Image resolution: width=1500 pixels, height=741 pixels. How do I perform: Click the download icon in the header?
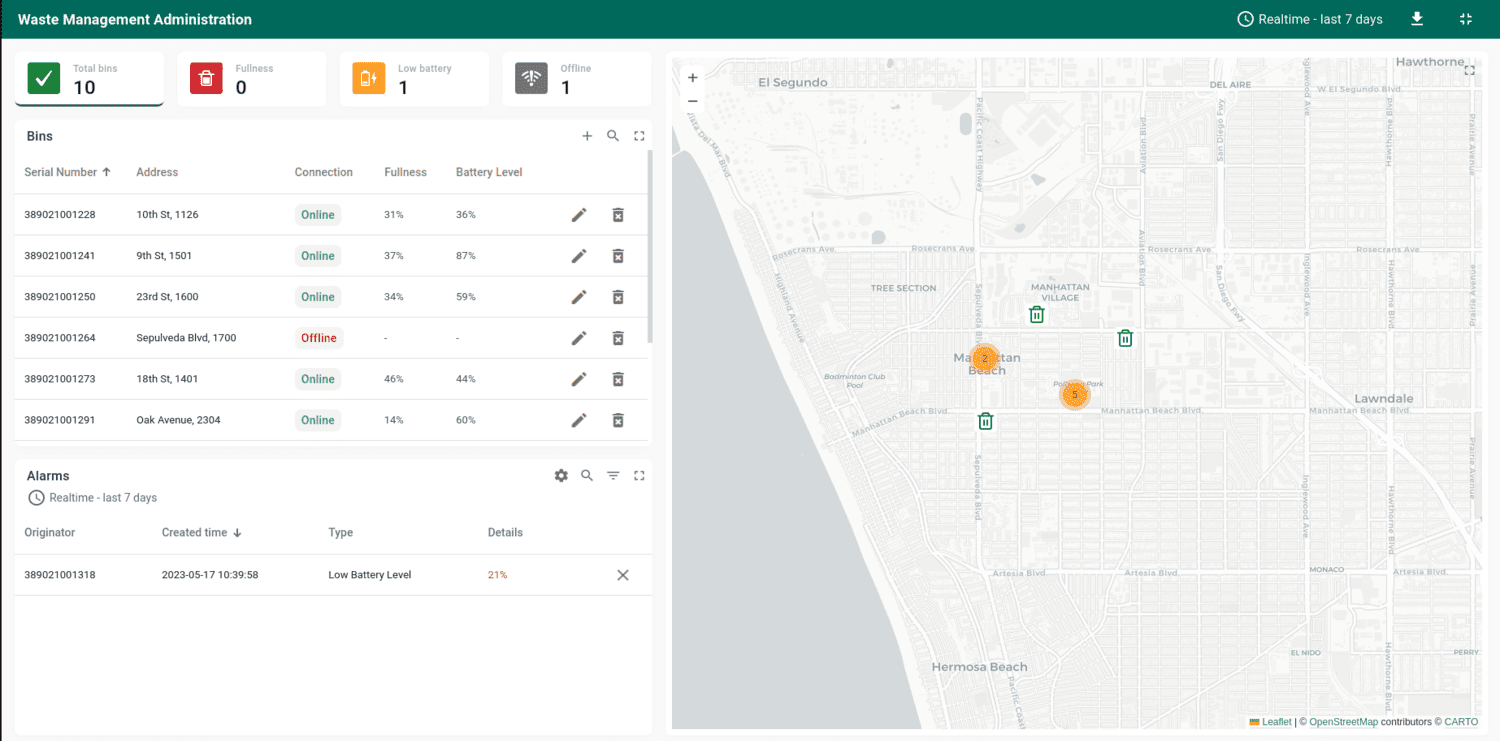tap(1417, 18)
